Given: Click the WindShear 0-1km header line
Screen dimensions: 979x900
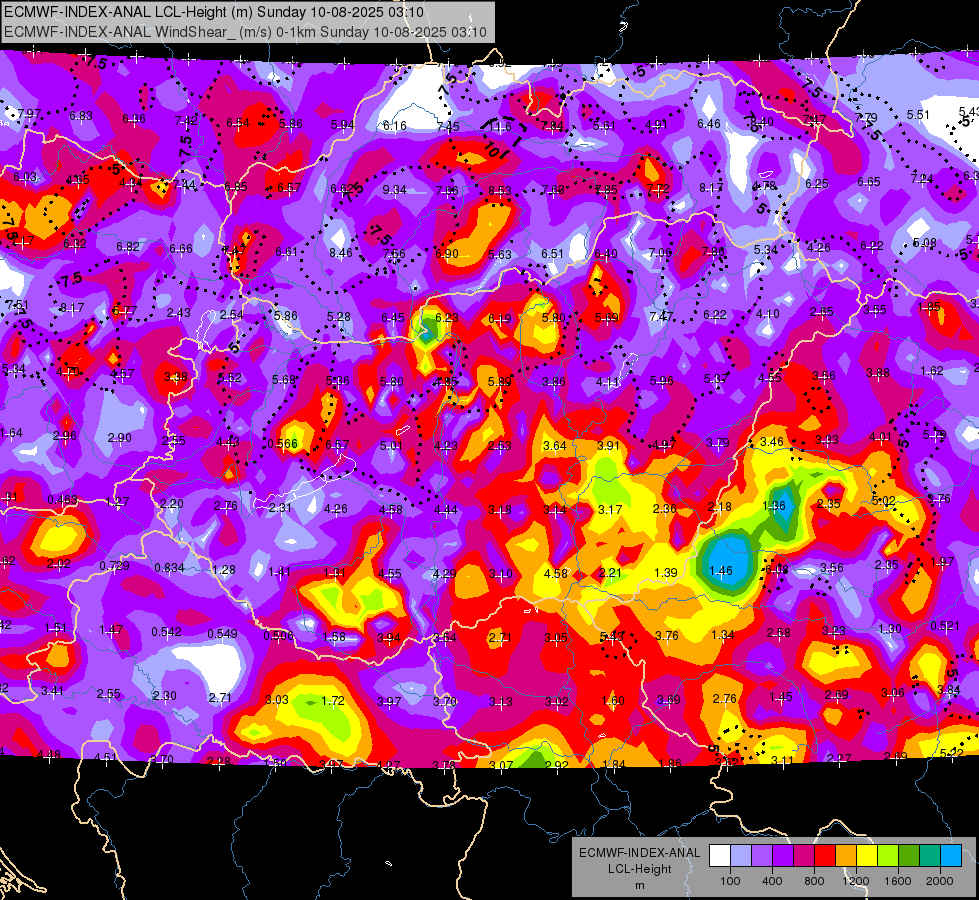Looking at the screenshot, I should tap(245, 32).
